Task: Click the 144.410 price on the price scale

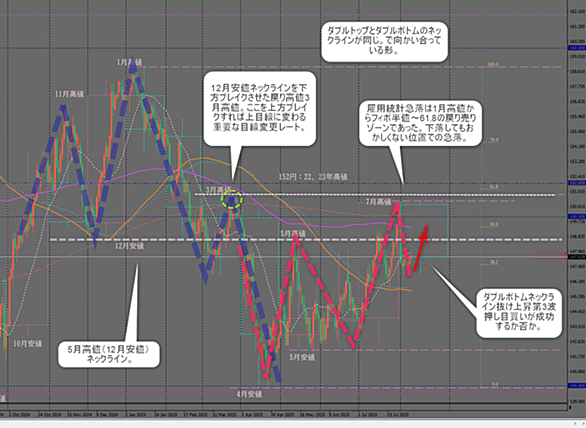Action: 577,311
